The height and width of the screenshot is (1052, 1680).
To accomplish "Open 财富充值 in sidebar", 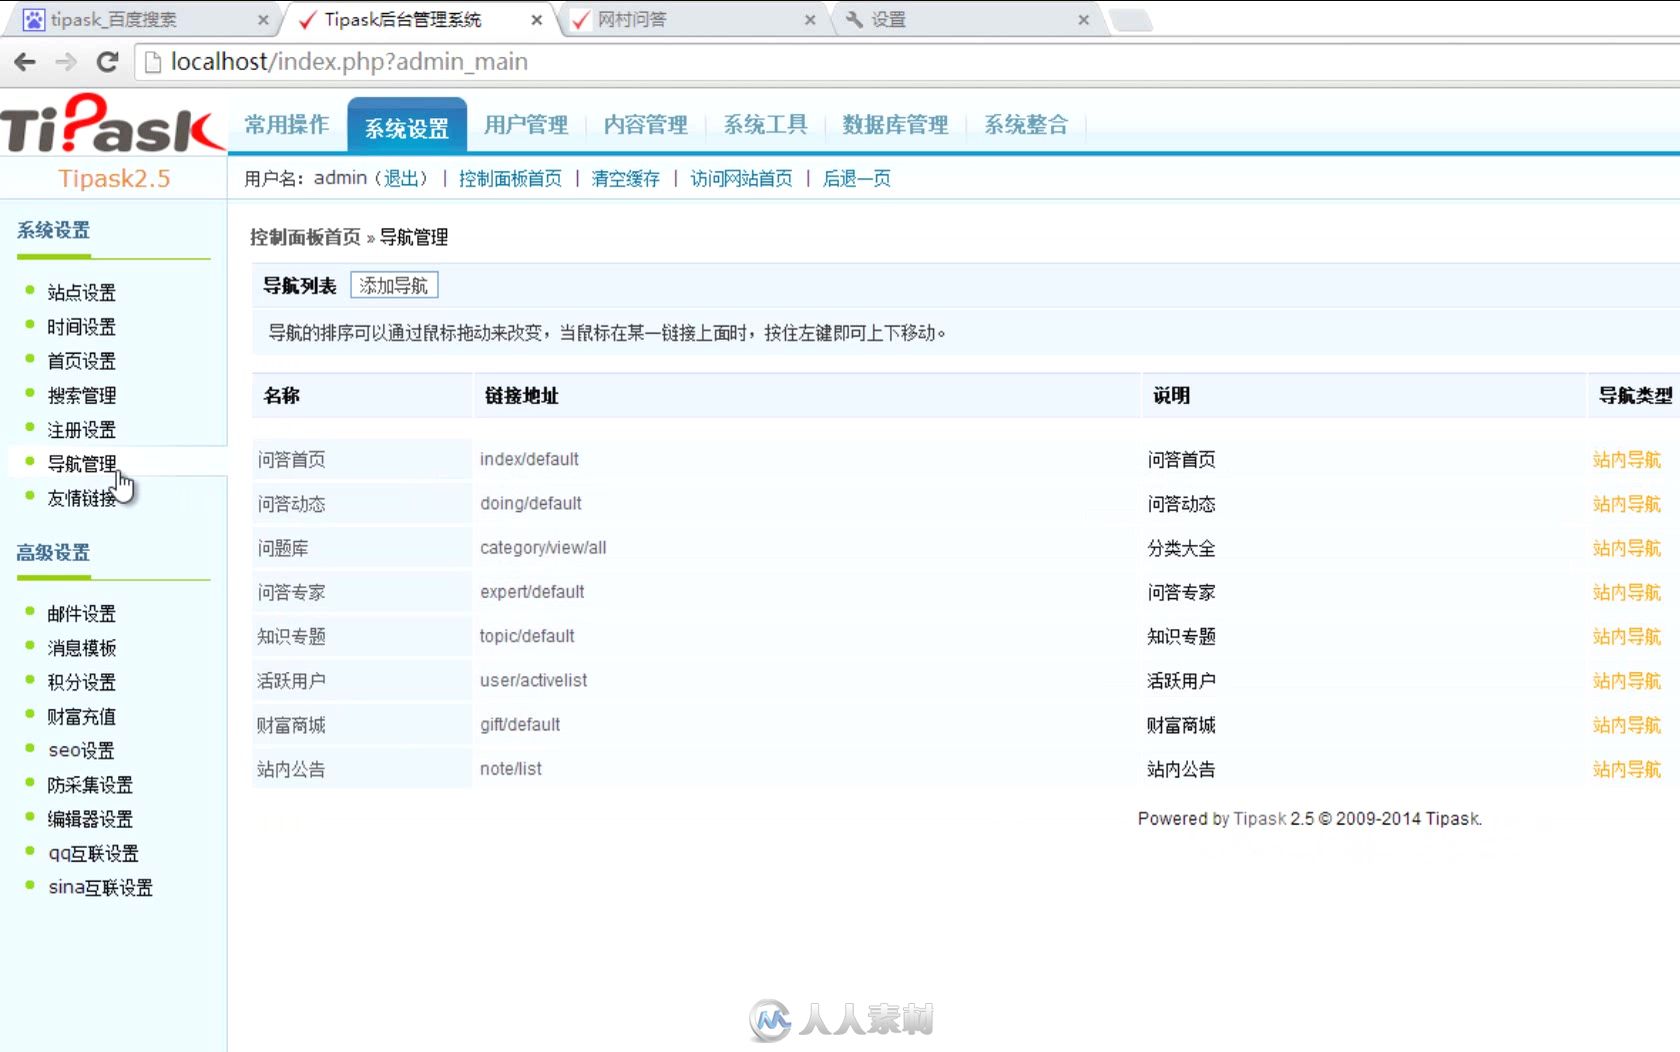I will click(82, 717).
